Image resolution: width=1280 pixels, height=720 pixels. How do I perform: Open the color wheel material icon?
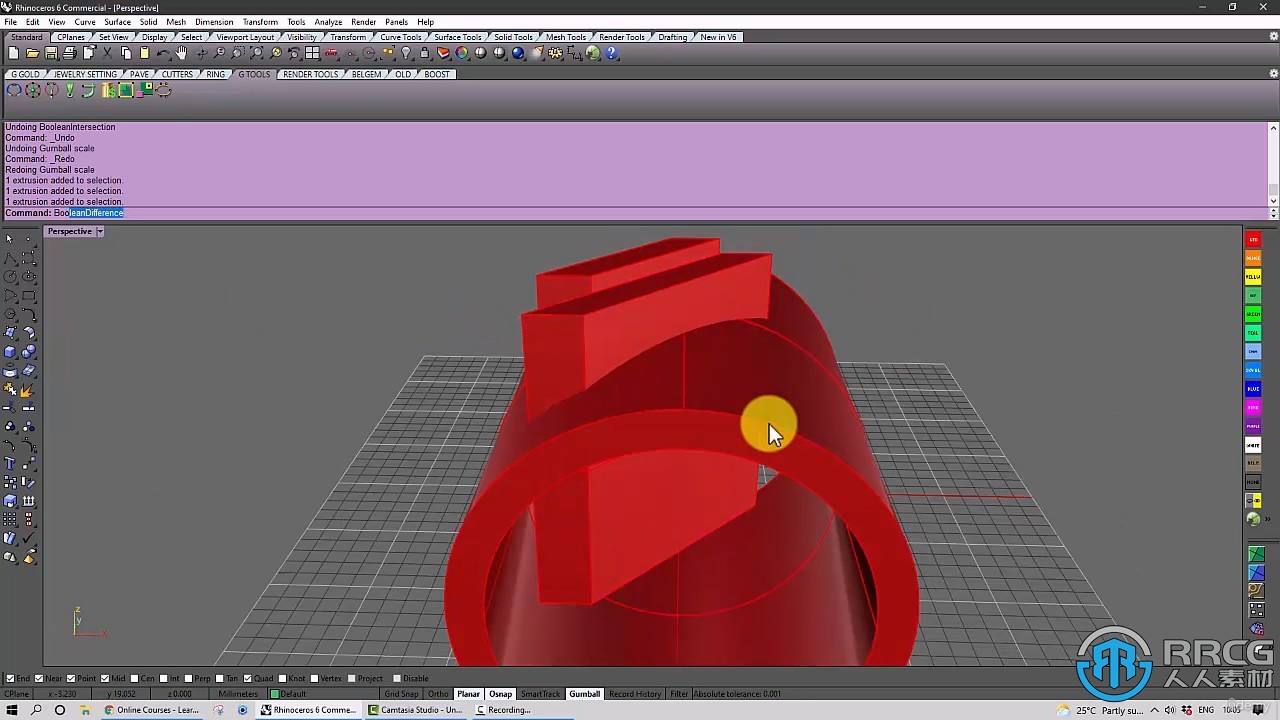click(x=462, y=53)
